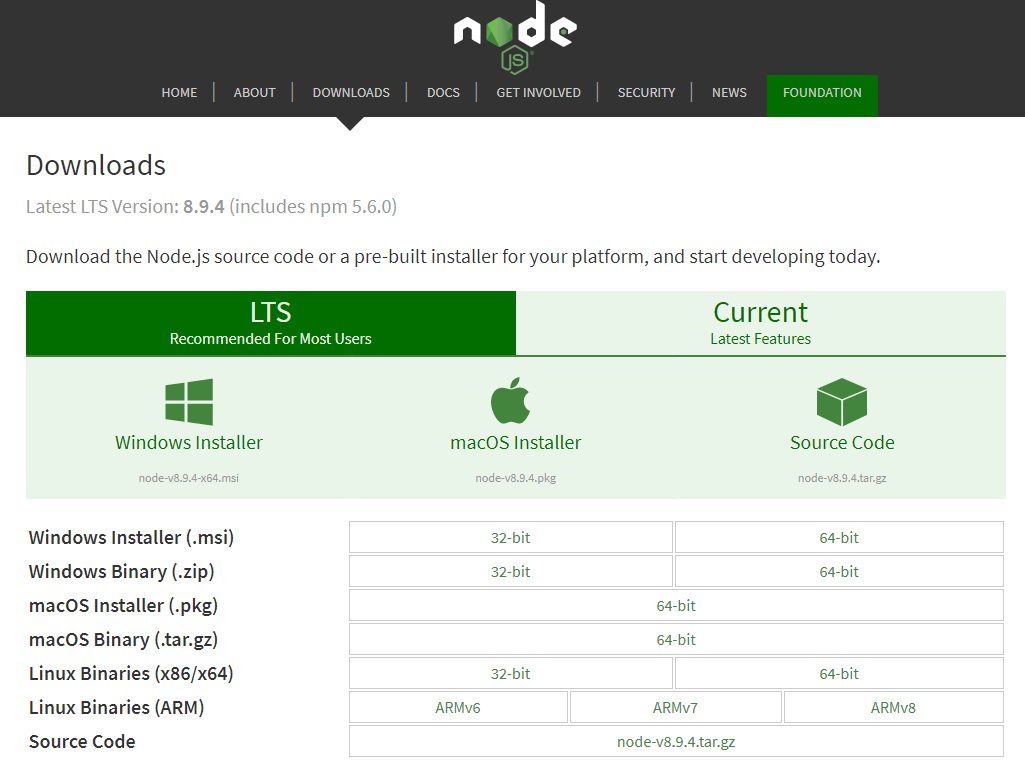This screenshot has width=1025, height=778.
Task: Click the macOS Binary (.tar.gz) row label
Action: click(x=124, y=639)
